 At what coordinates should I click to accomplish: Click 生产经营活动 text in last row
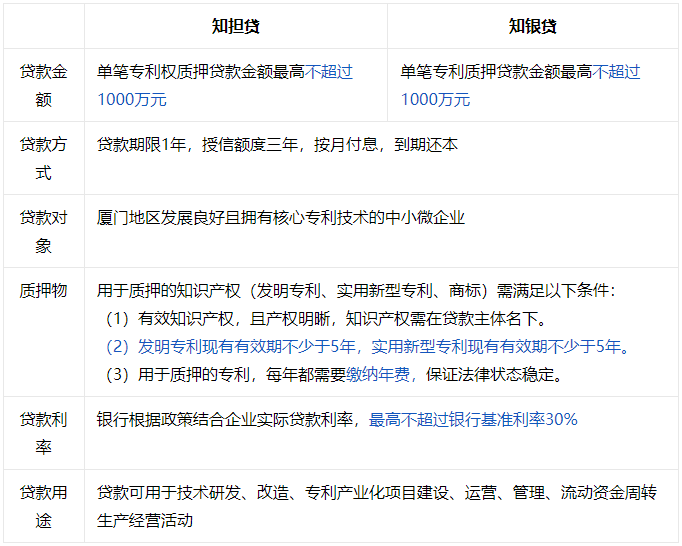[144, 520]
